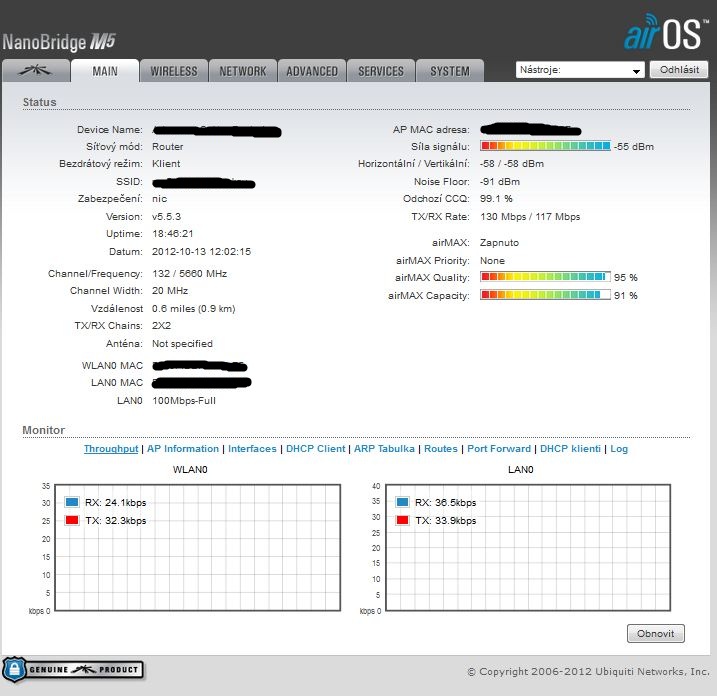717x696 pixels.
Task: Click the WLAN0 throughput graph
Action: pyautogui.click(x=198, y=547)
